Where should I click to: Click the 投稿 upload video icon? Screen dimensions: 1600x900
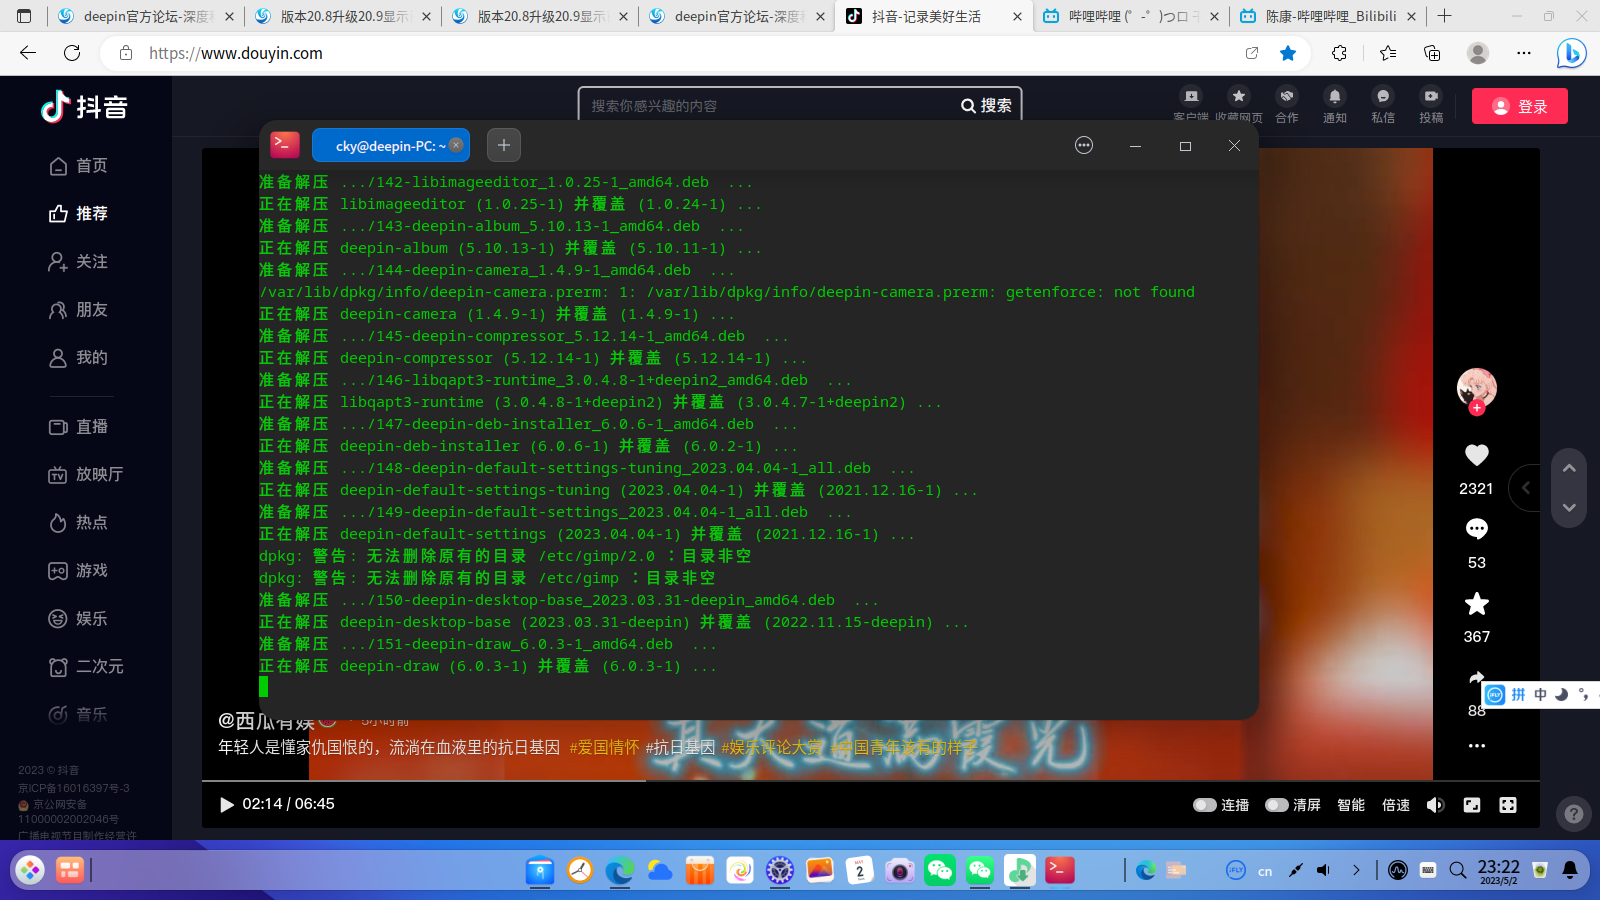(x=1430, y=98)
